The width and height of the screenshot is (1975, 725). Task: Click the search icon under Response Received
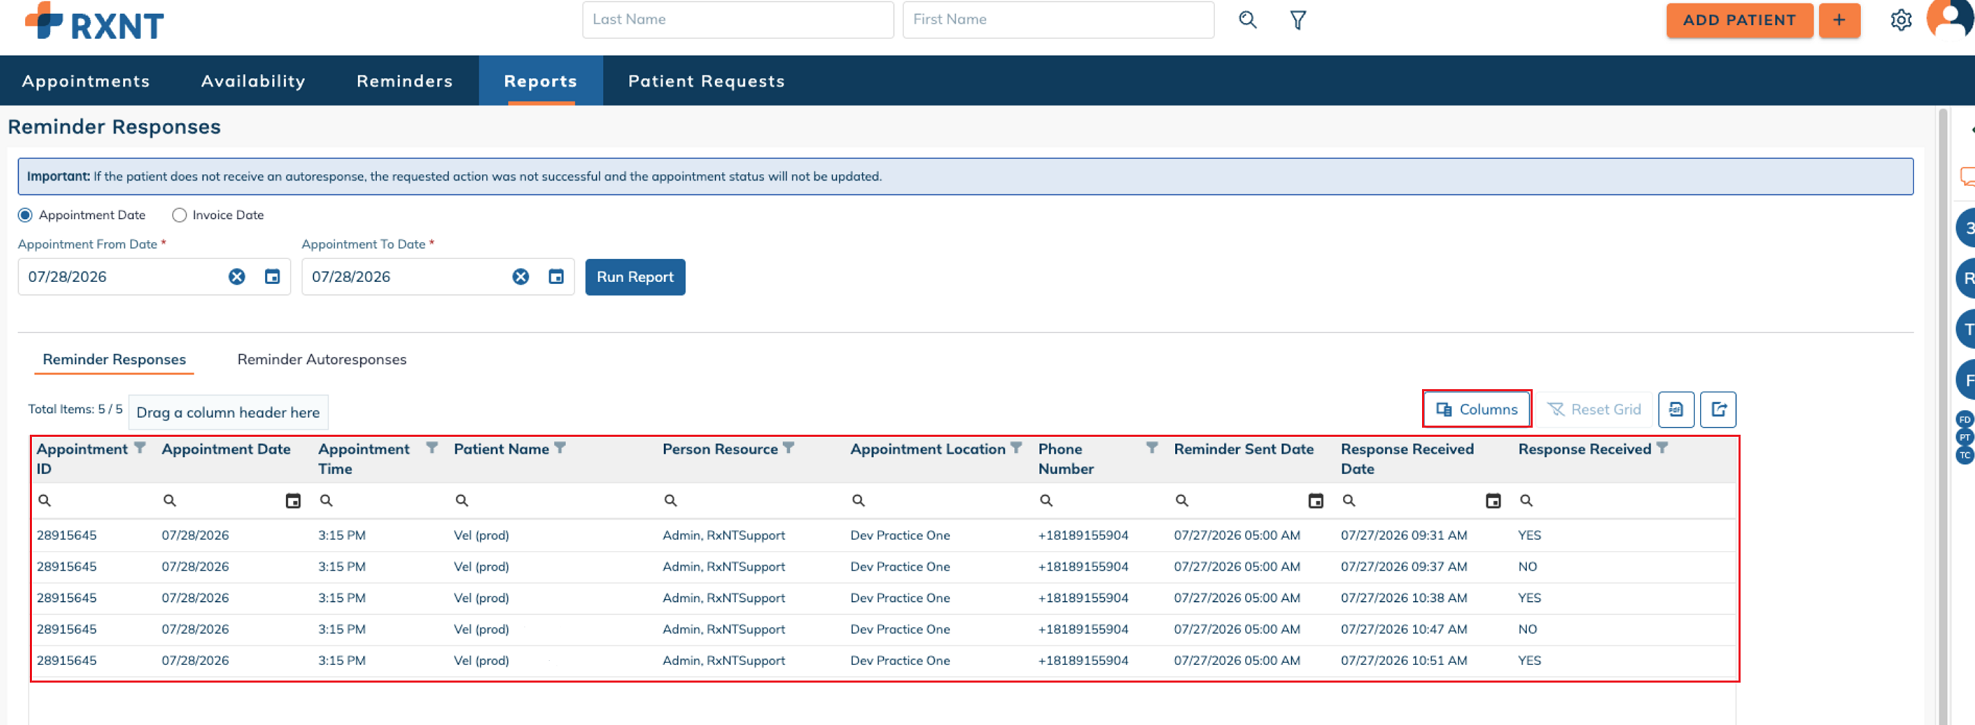(1526, 500)
